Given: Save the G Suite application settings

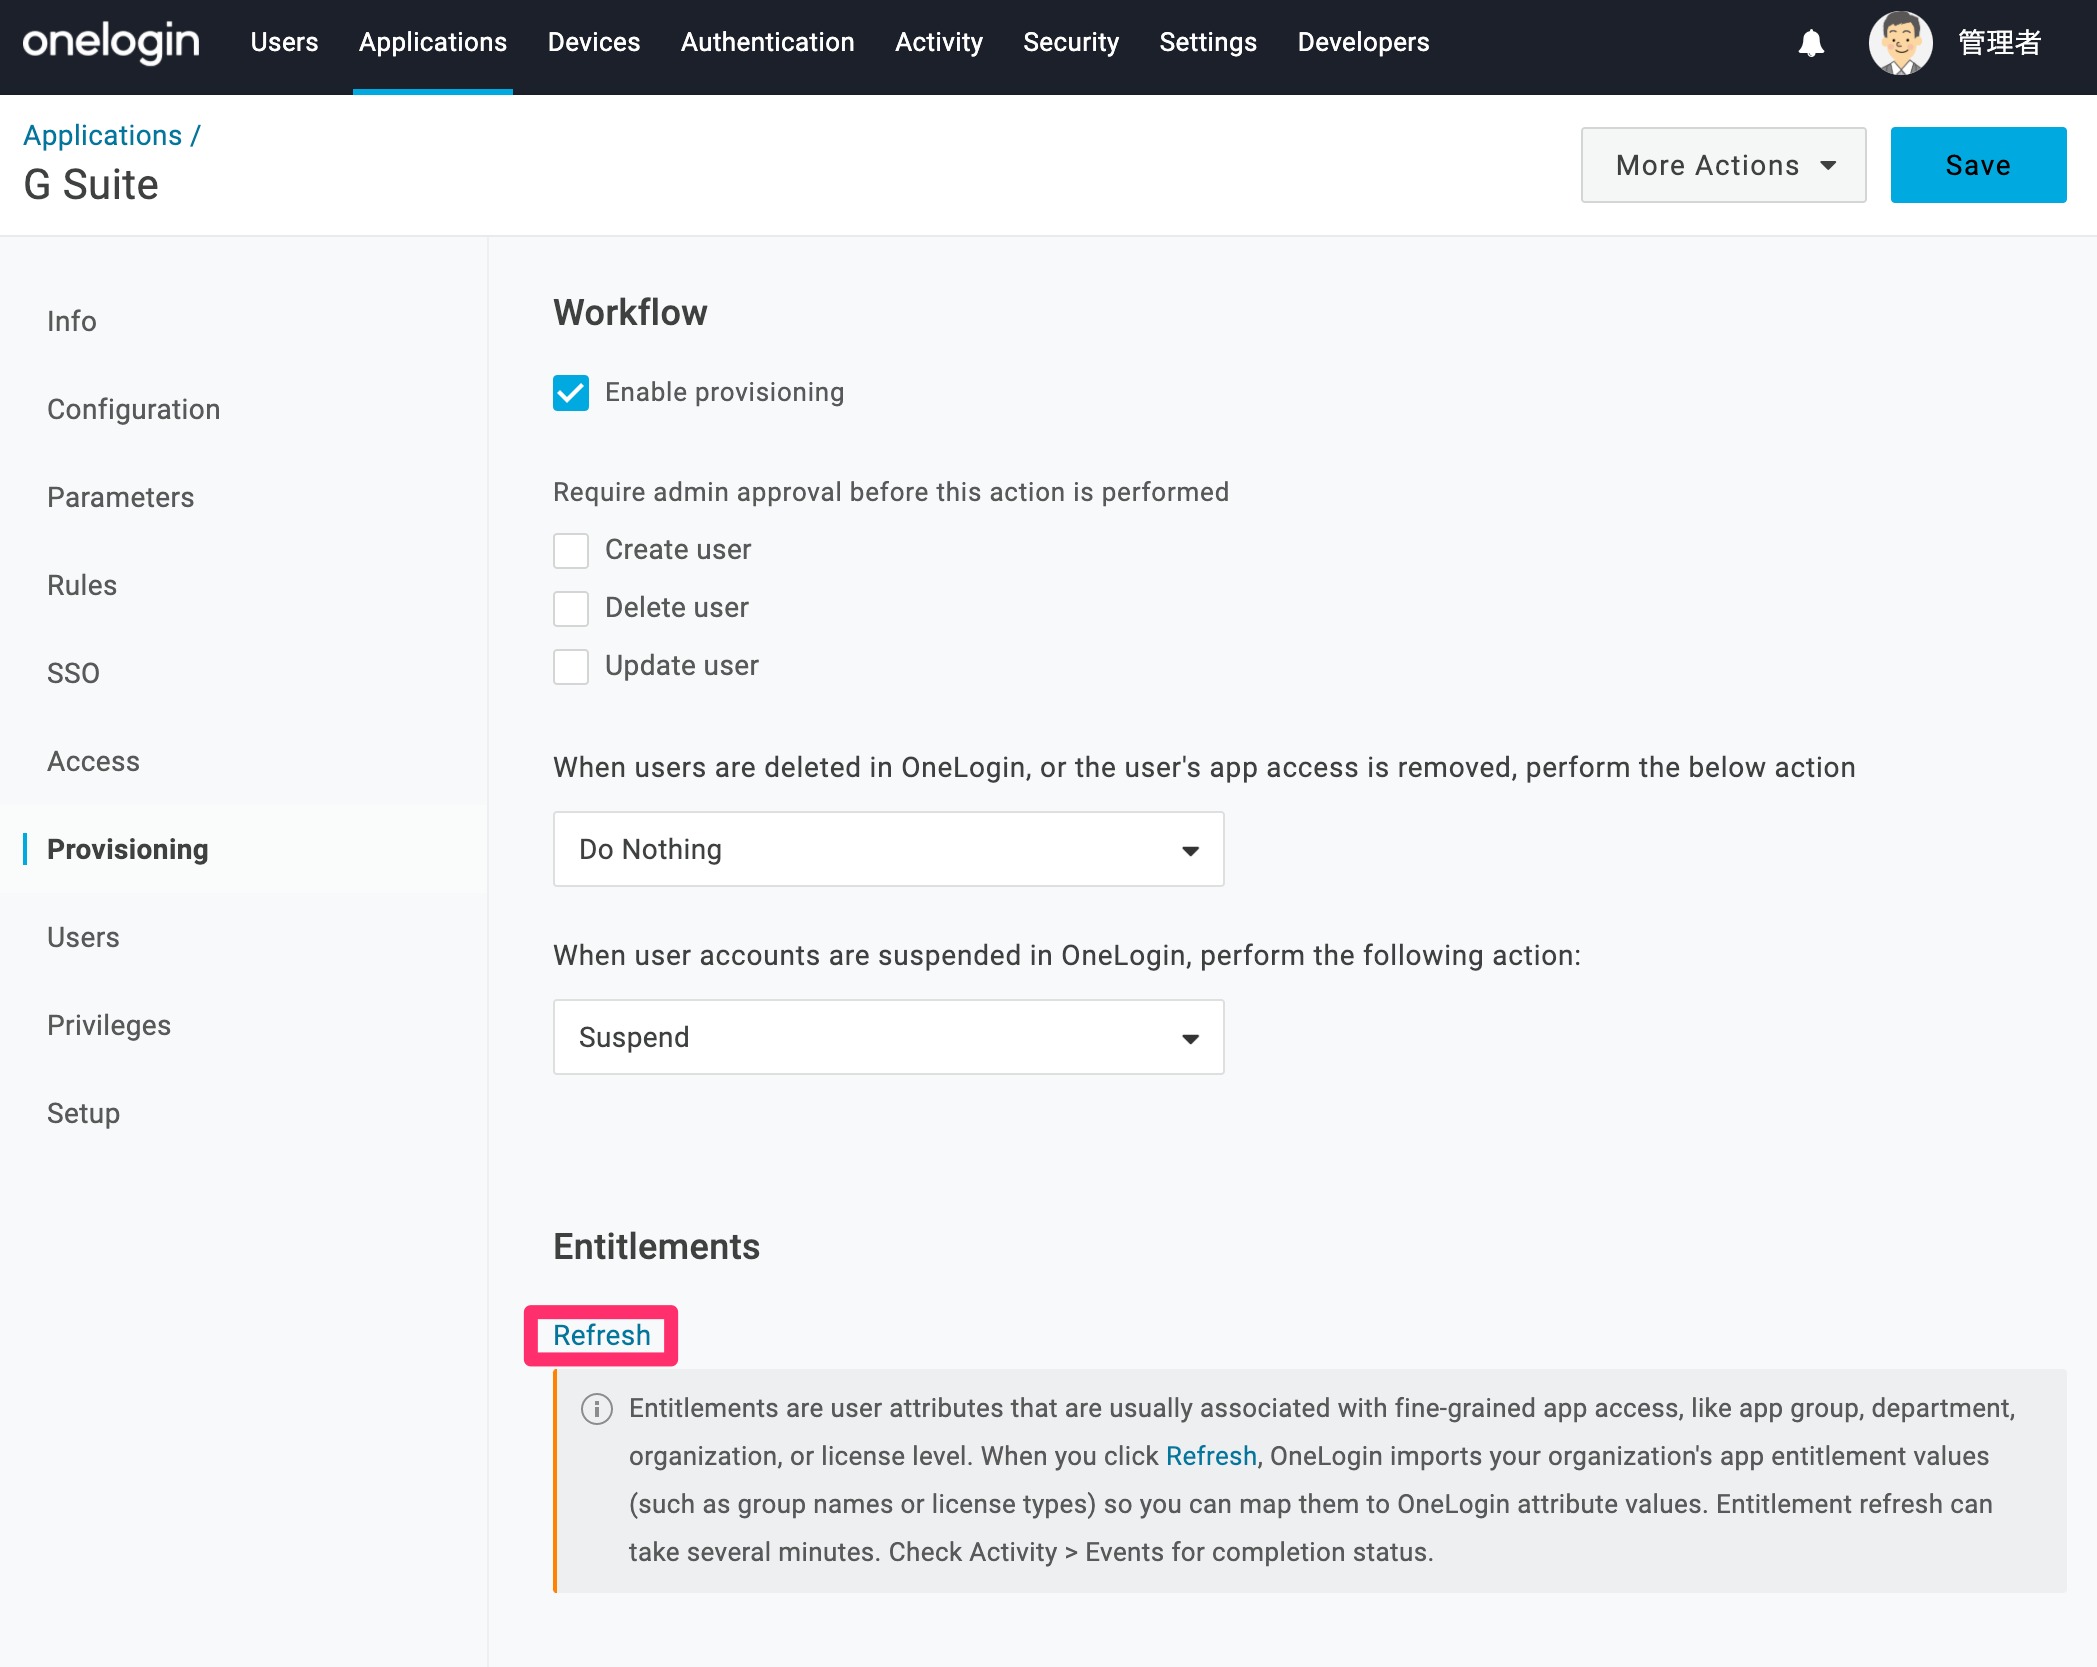Looking at the screenshot, I should pyautogui.click(x=1978, y=165).
